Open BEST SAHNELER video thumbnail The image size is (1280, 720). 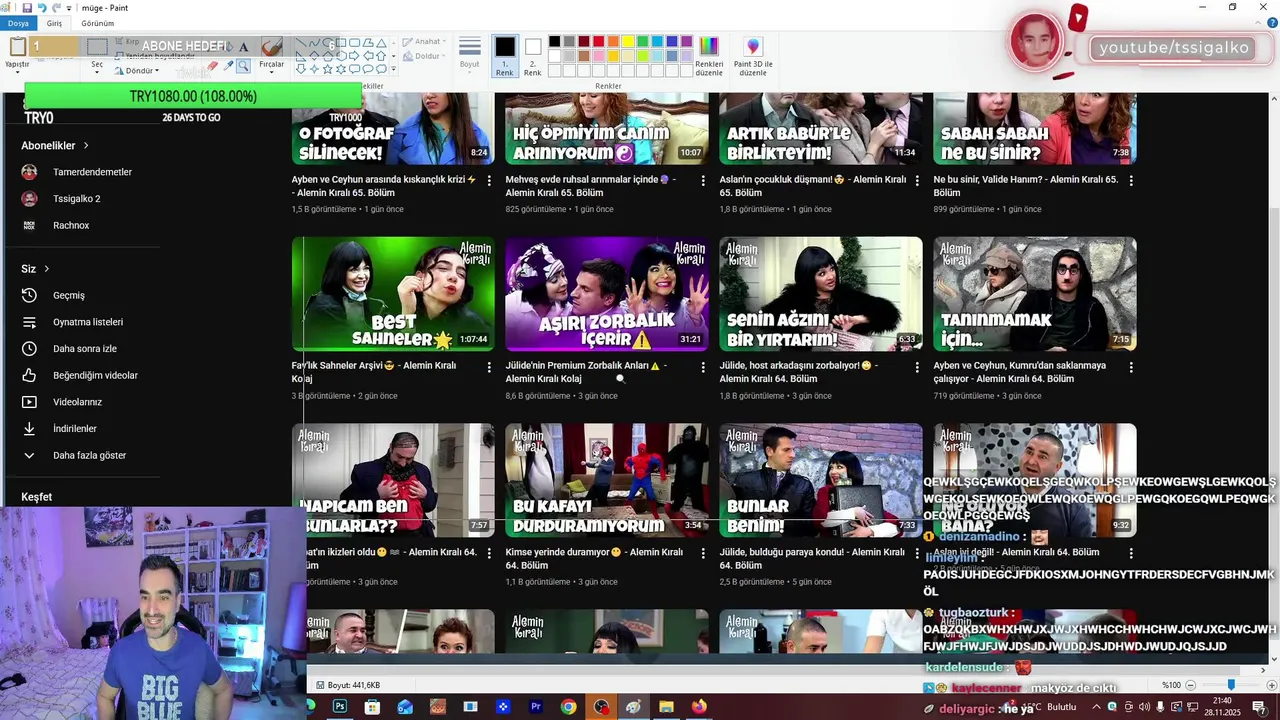(393, 294)
